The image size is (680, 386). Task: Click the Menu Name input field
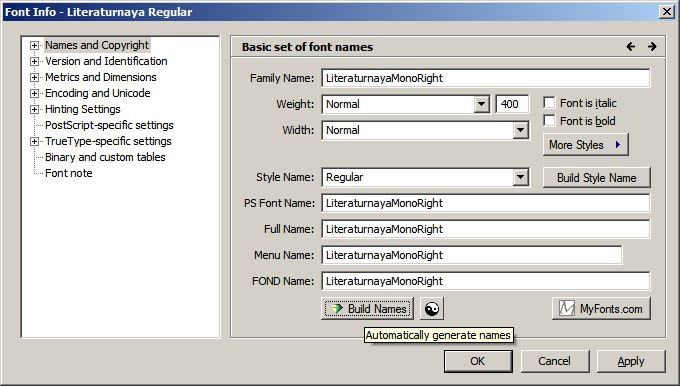tap(472, 255)
